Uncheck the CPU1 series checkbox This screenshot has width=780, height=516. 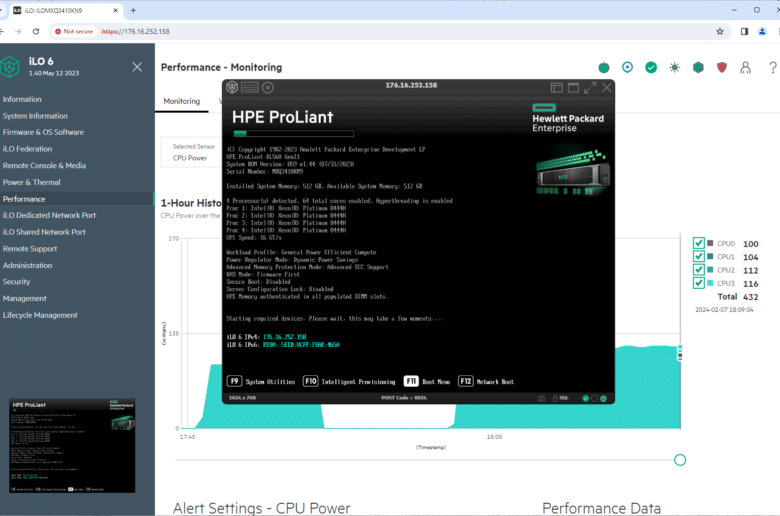(x=698, y=256)
